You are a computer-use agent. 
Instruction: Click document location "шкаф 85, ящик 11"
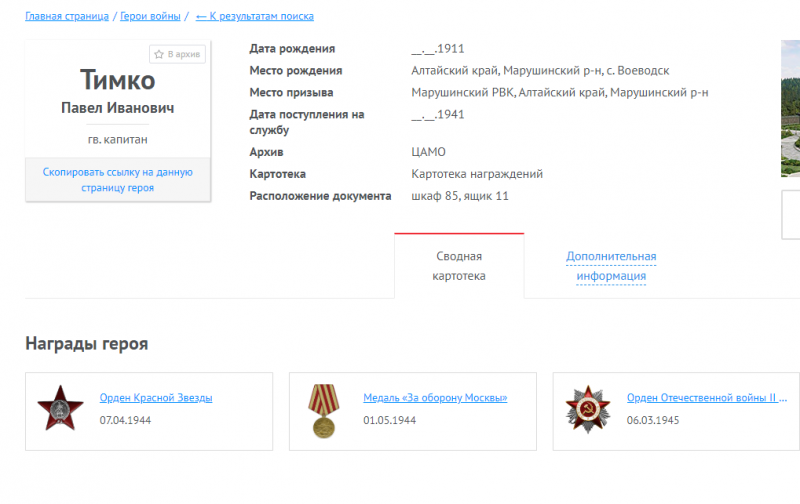click(x=460, y=196)
